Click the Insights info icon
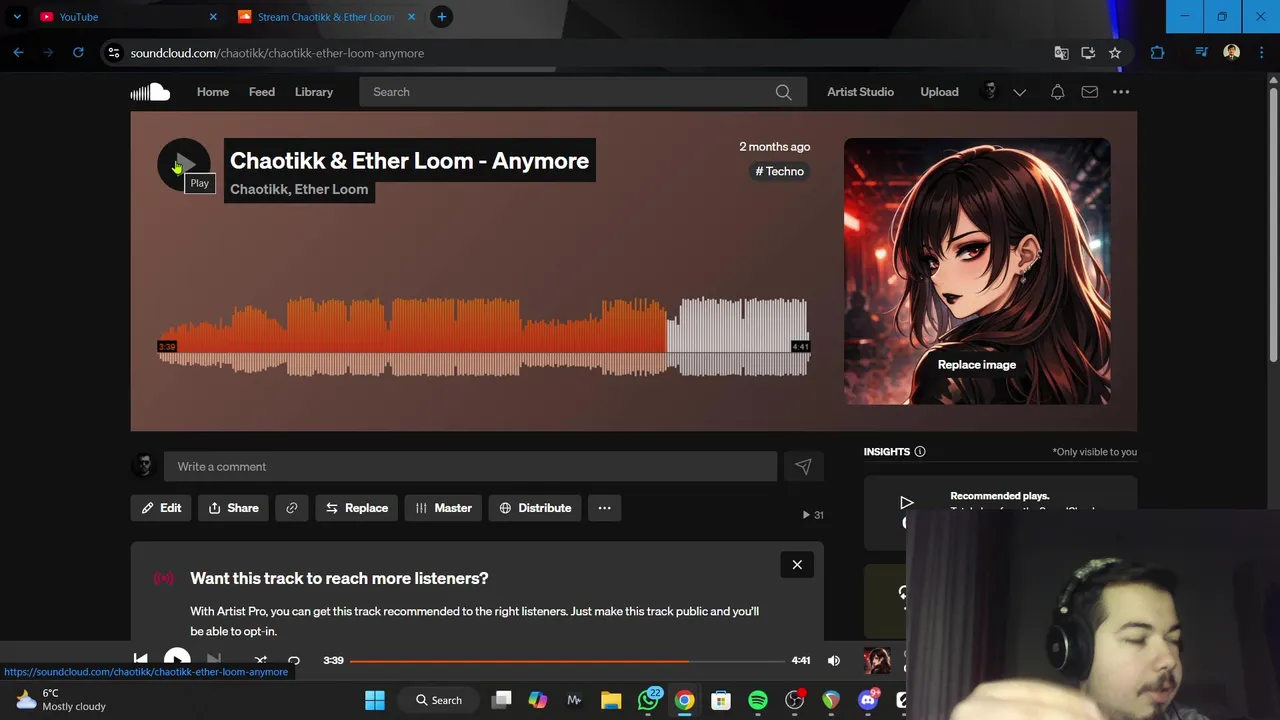 pos(920,452)
